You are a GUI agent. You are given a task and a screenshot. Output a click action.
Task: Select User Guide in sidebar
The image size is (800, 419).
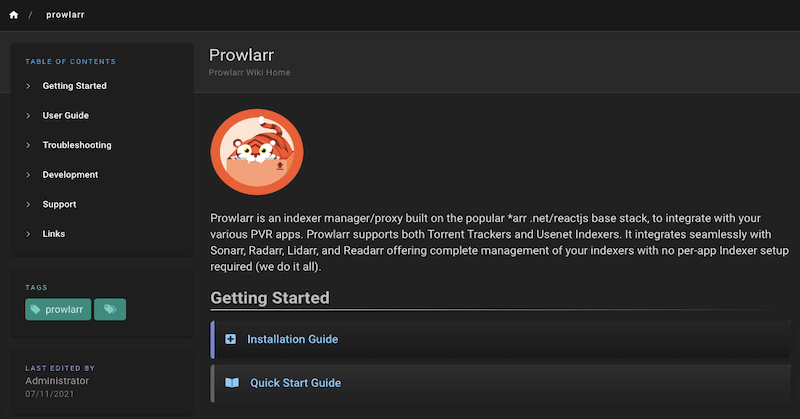pyautogui.click(x=66, y=116)
